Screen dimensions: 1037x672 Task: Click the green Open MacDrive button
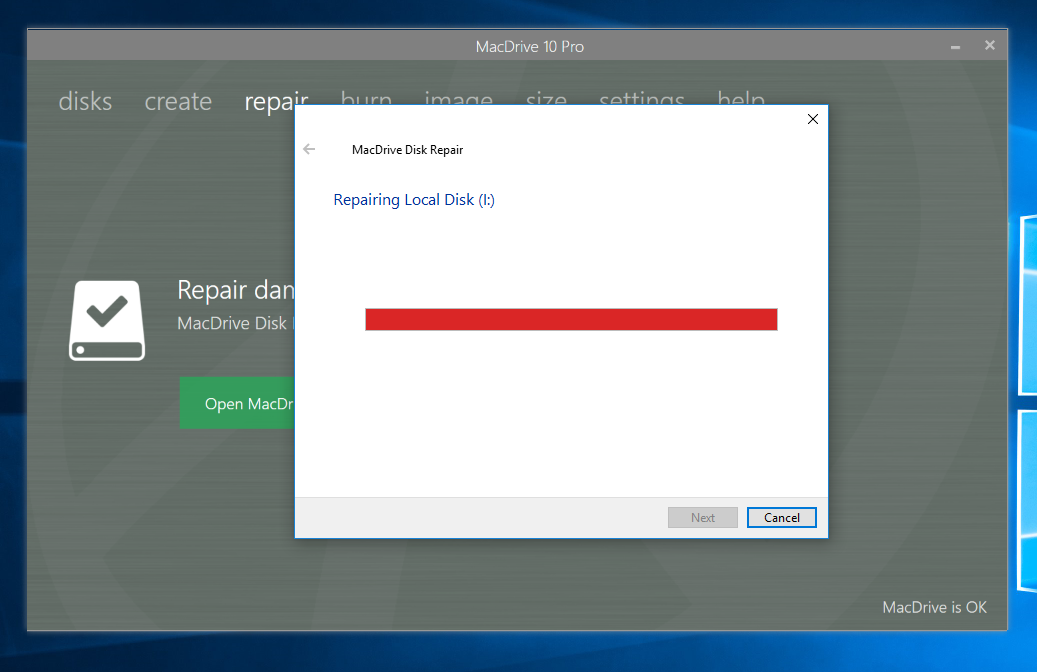[237, 403]
